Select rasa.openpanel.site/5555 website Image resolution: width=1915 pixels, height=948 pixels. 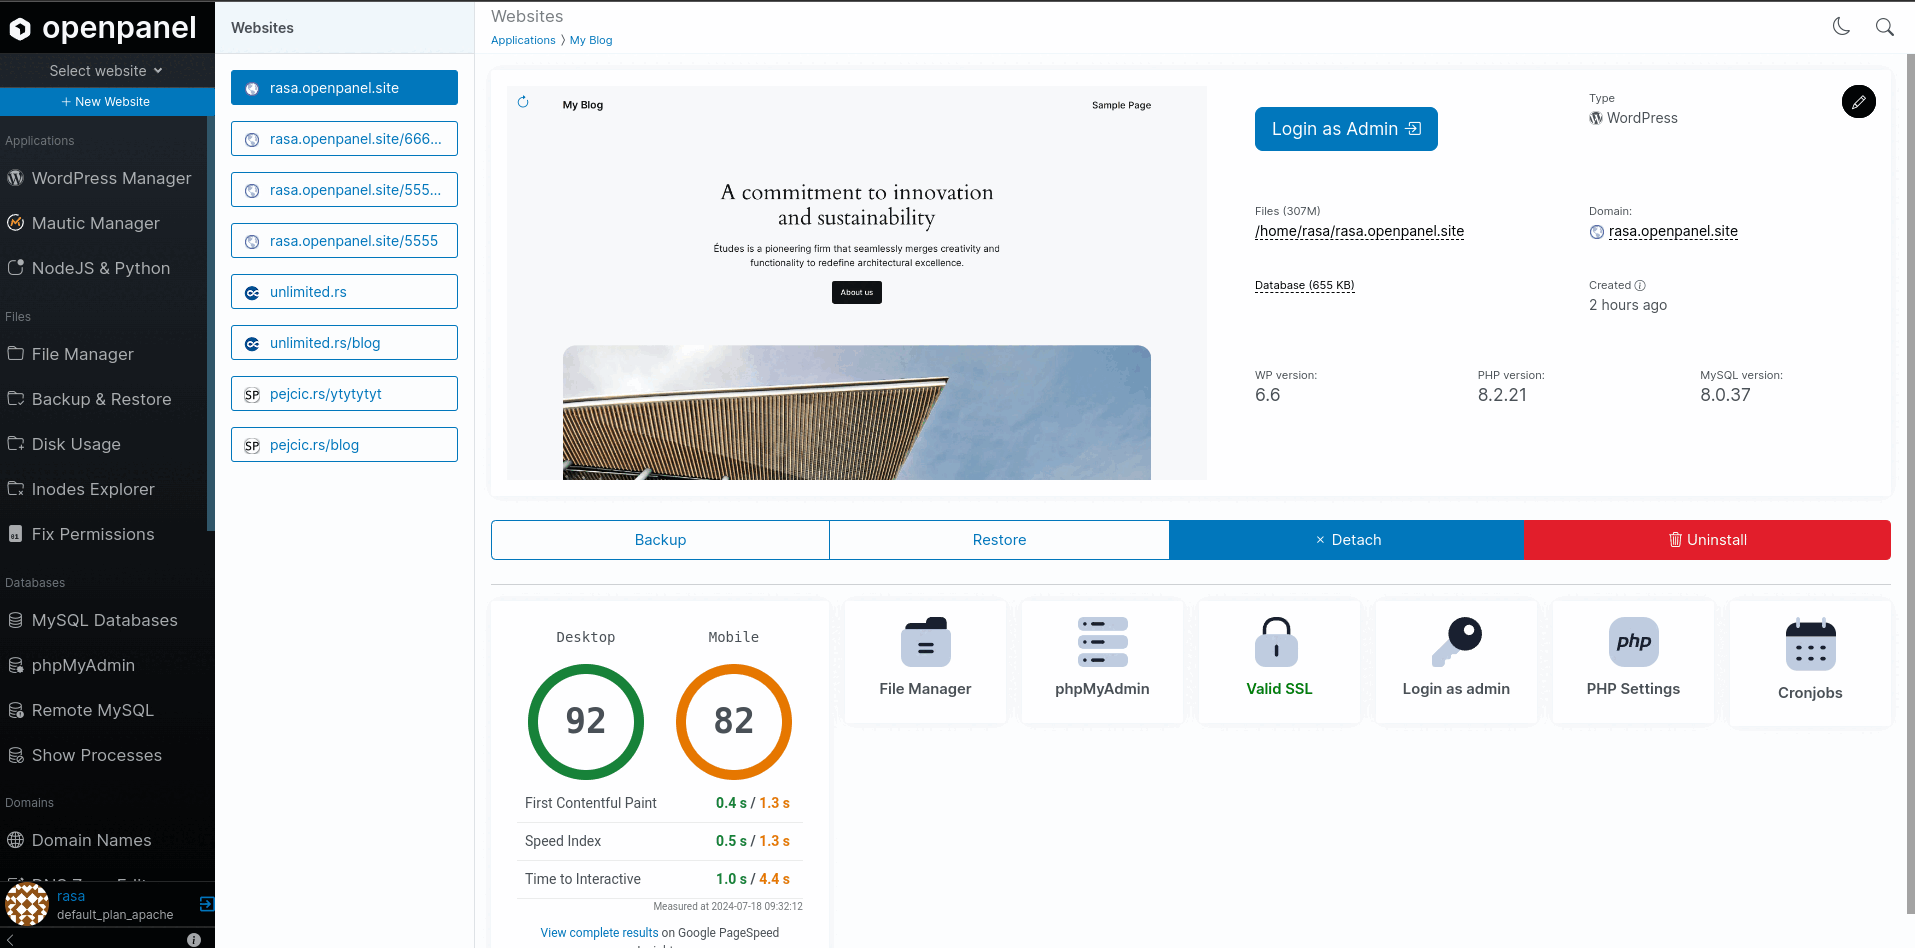(x=344, y=241)
